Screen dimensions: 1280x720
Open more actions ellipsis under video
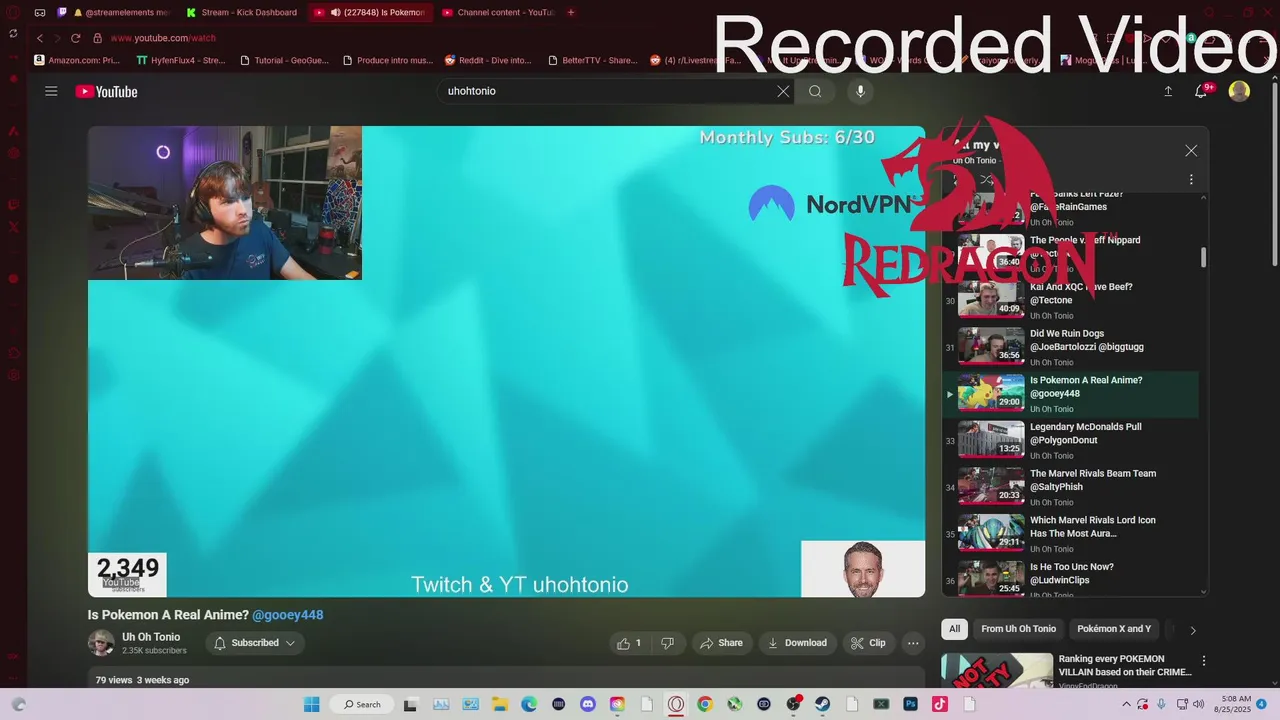913,643
